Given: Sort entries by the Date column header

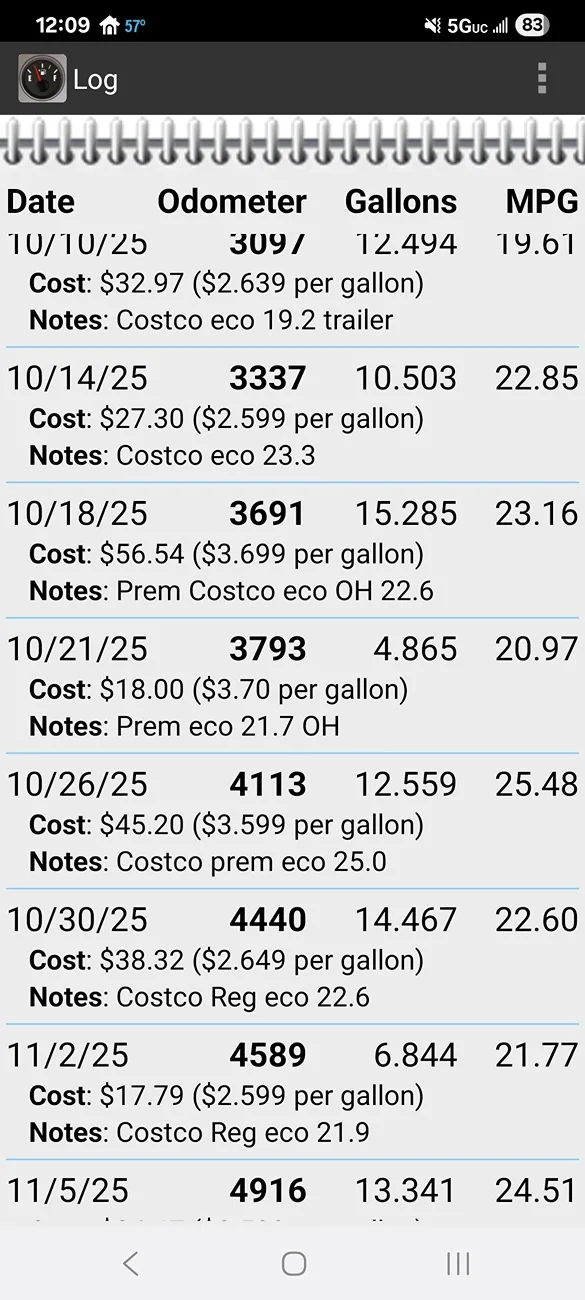Looking at the screenshot, I should click(x=40, y=201).
